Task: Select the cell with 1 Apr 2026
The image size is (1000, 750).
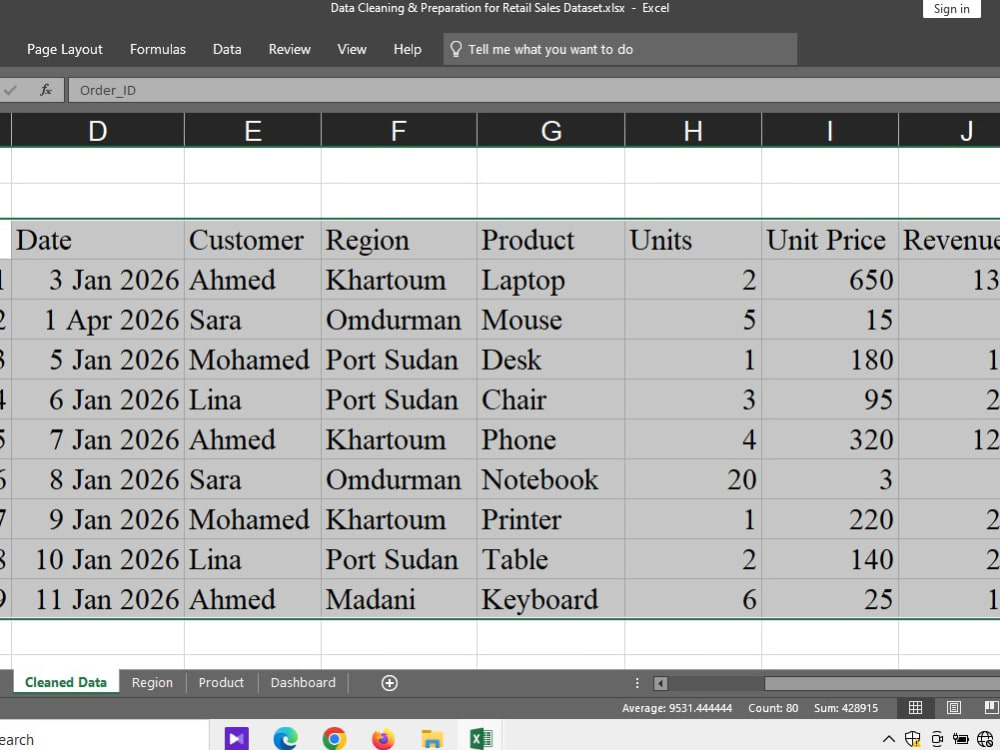Action: [98, 320]
